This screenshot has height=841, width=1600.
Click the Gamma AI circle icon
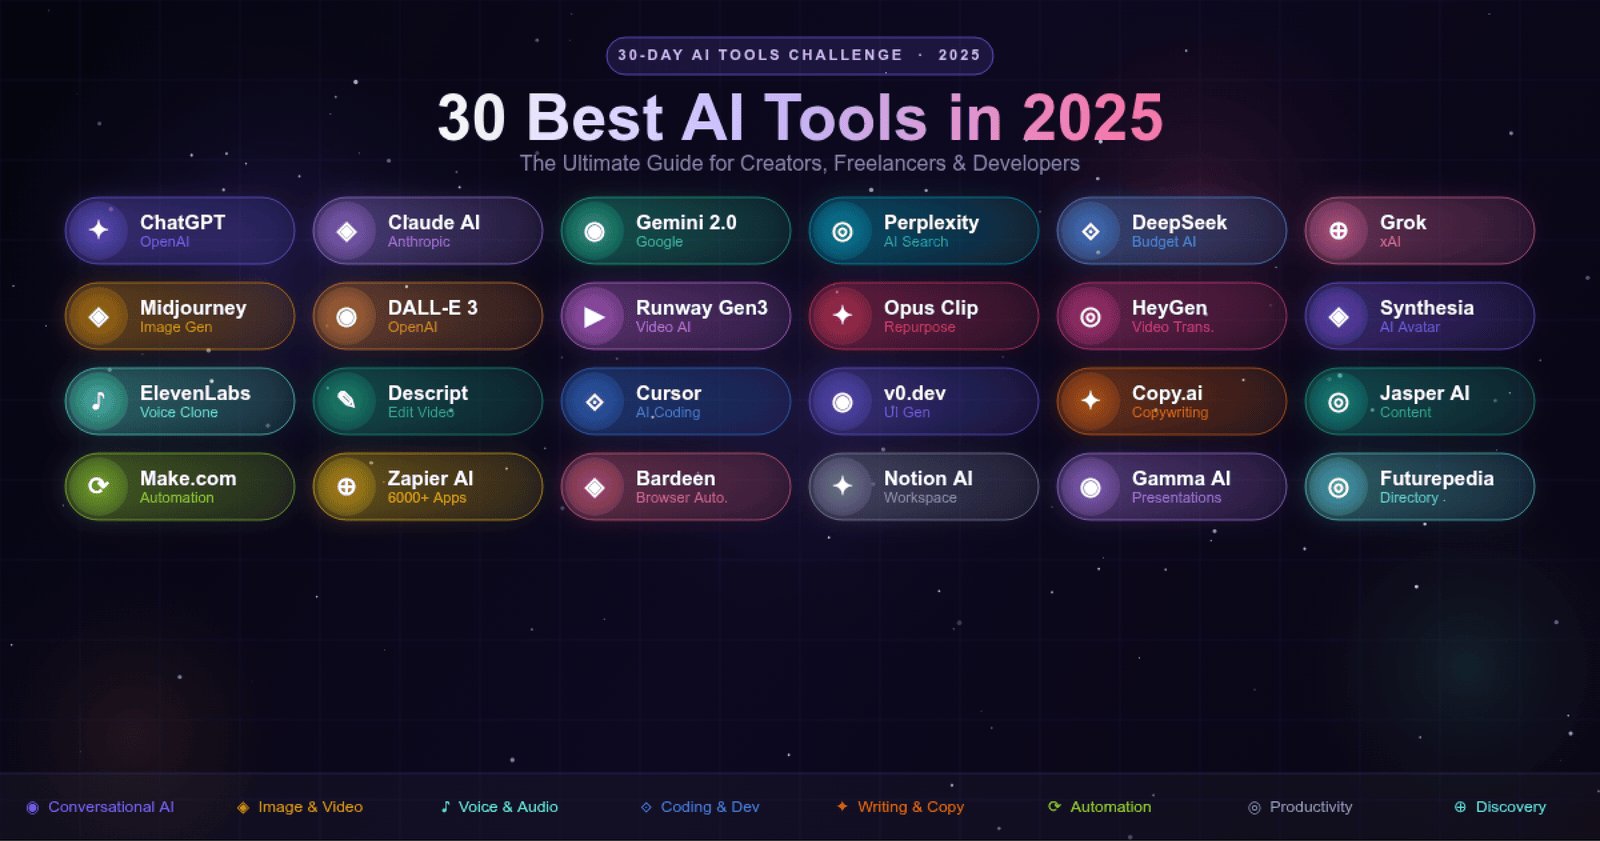click(1091, 487)
